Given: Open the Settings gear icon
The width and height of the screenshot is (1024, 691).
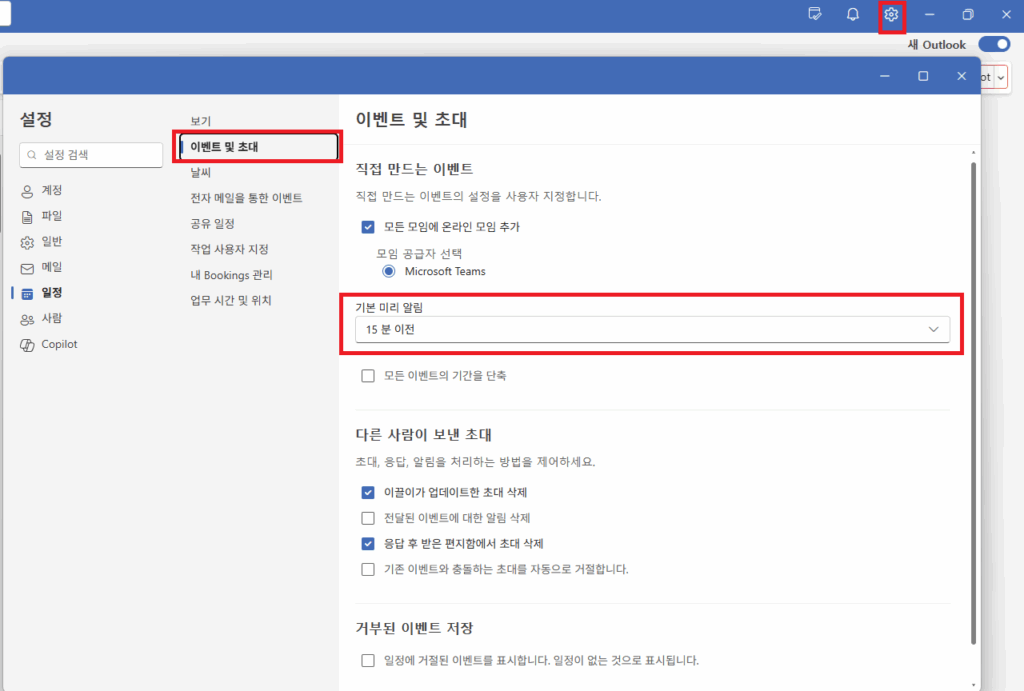Looking at the screenshot, I should tap(891, 14).
